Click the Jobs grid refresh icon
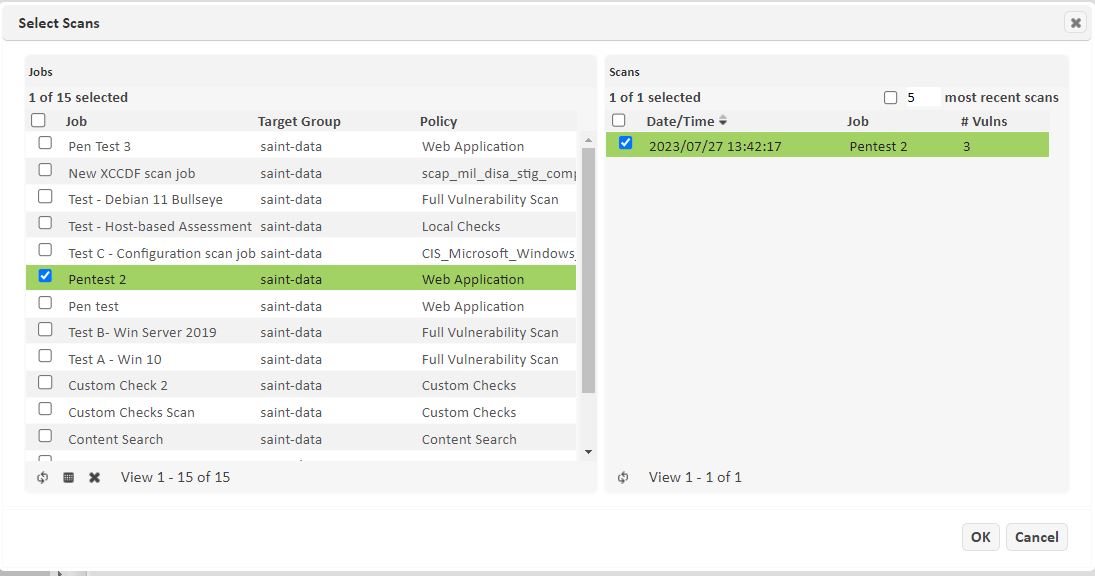1095x576 pixels. point(42,478)
